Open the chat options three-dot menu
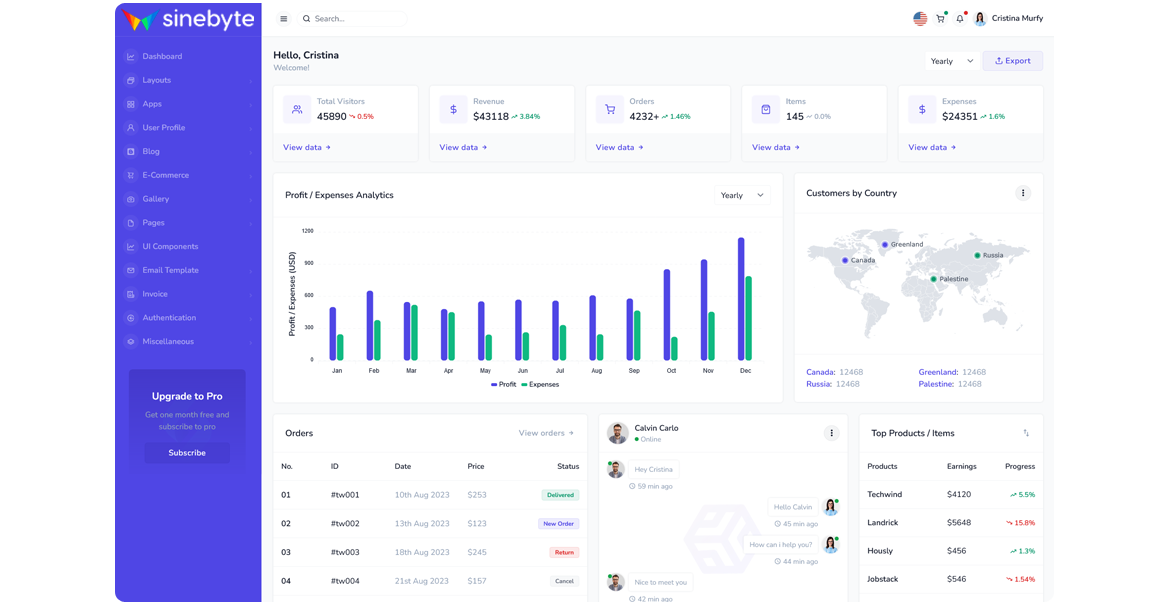The height and width of the screenshot is (605, 1175). tap(830, 433)
